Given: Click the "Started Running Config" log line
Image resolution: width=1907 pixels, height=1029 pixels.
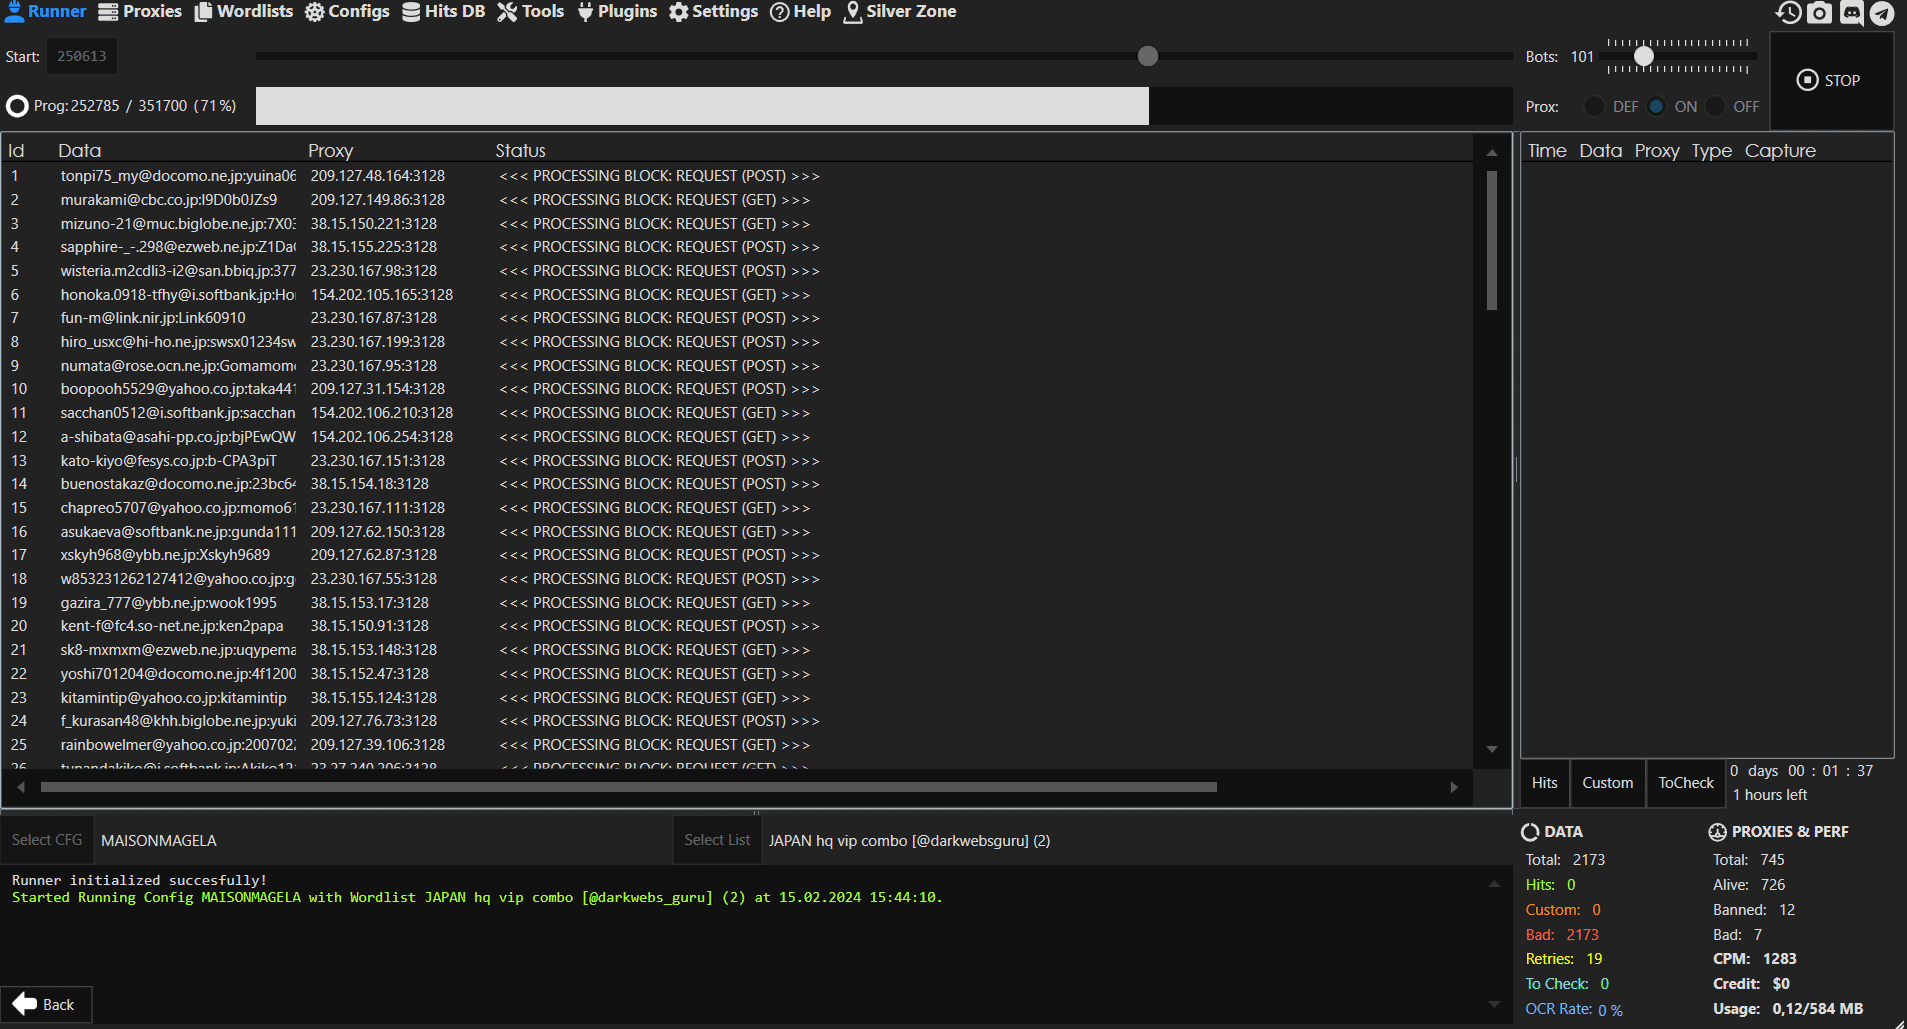Looking at the screenshot, I should pyautogui.click(x=477, y=897).
